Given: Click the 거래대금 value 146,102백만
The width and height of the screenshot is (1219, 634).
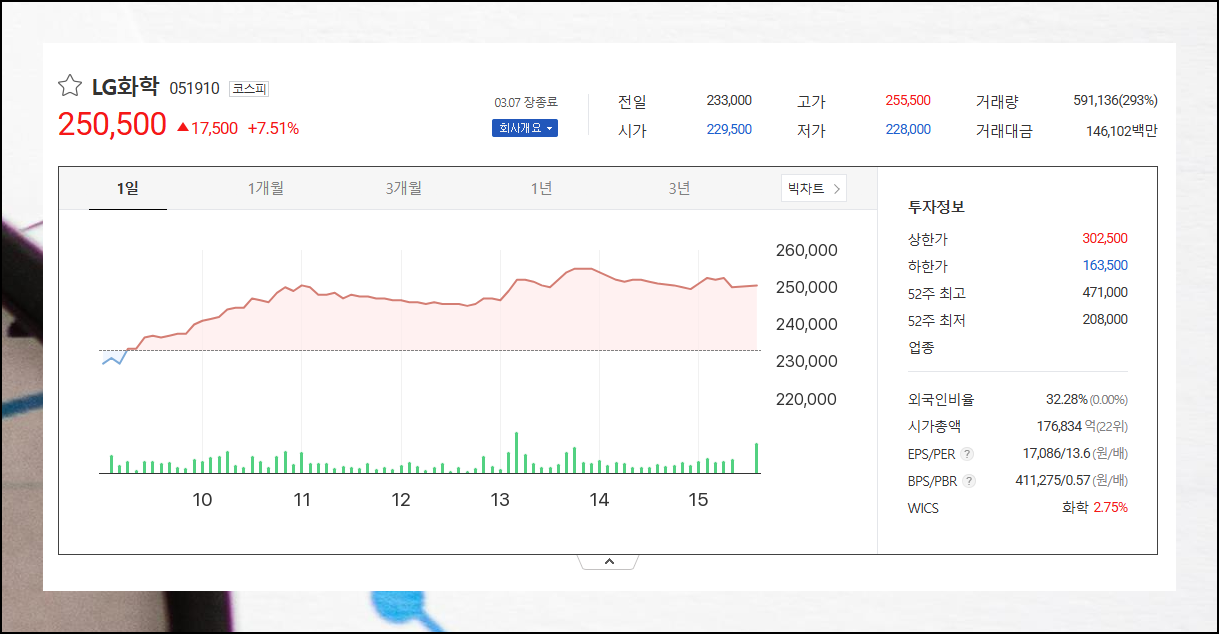Looking at the screenshot, I should click(x=1122, y=130).
